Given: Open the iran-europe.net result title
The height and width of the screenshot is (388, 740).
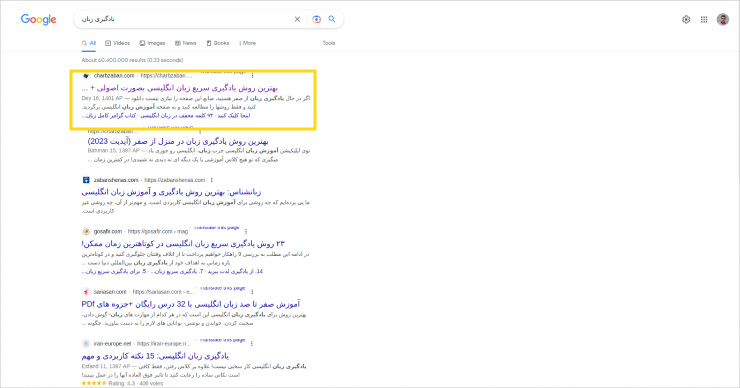Looking at the screenshot, I should (x=155, y=356).
